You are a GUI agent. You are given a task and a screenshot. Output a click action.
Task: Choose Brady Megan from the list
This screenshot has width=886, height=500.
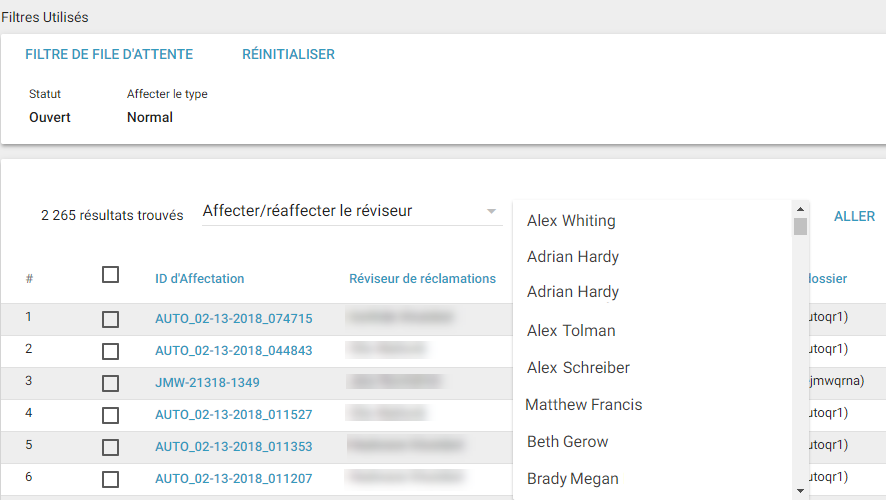coord(572,479)
